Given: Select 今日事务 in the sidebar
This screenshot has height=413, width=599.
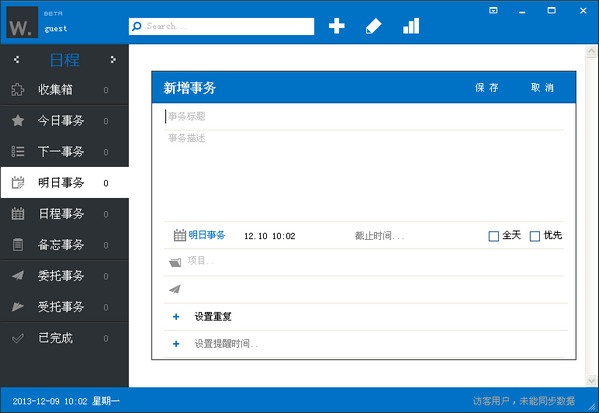Looking at the screenshot, I should [65, 121].
